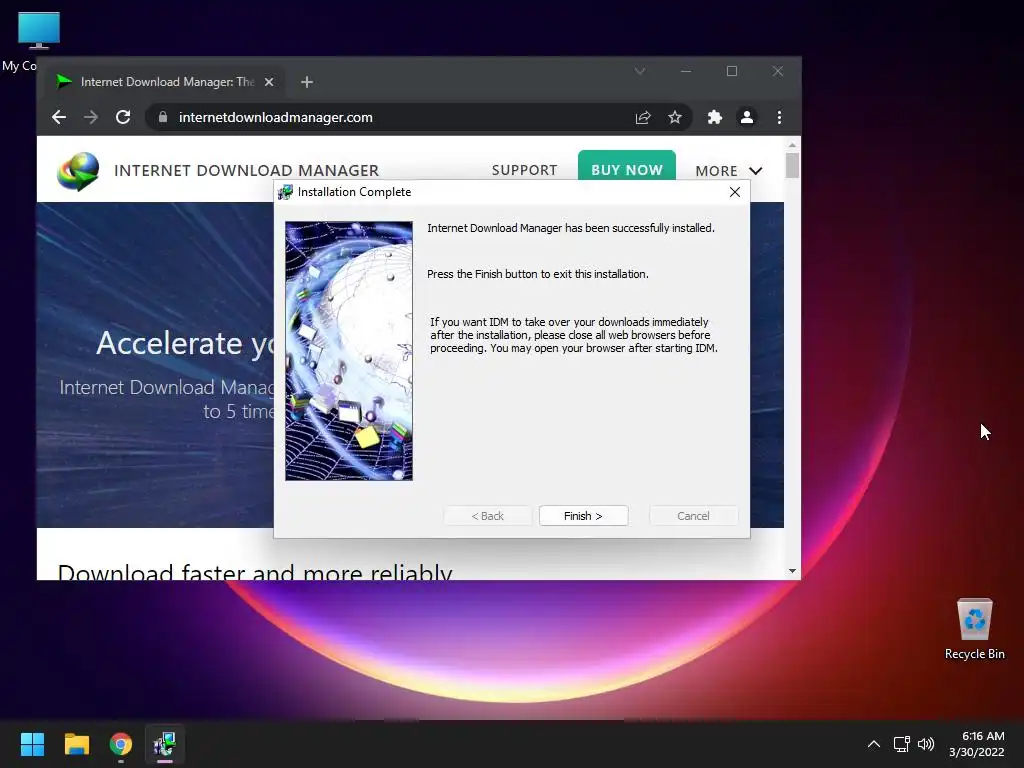Click the page scrollbar down arrow
The width and height of the screenshot is (1024, 768).
click(x=792, y=571)
